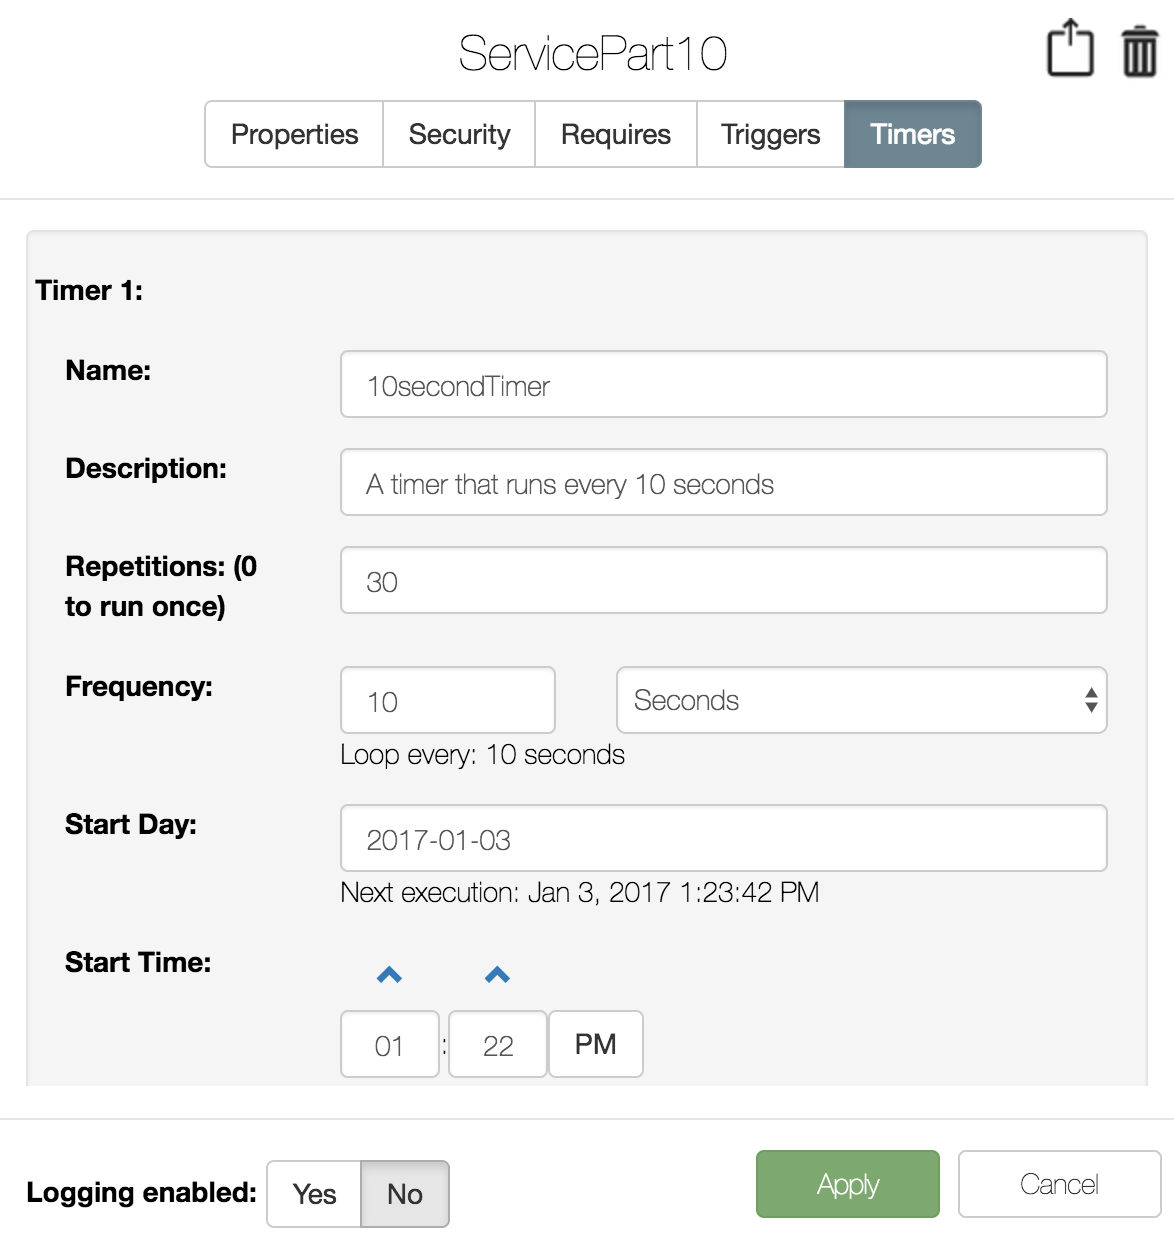This screenshot has height=1238, width=1174.
Task: Set logging enabled to Yes
Action: tap(314, 1194)
